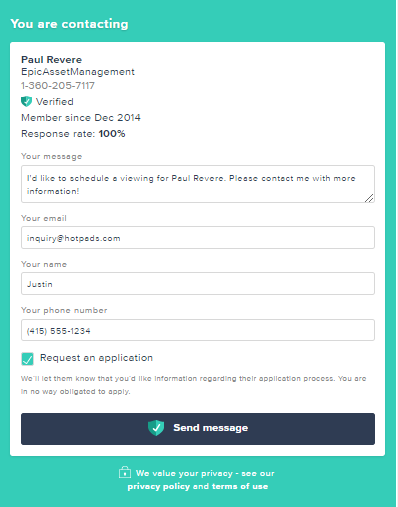The height and width of the screenshot is (507, 398).
Task: Click the green Verified shield icon
Action: click(26, 101)
